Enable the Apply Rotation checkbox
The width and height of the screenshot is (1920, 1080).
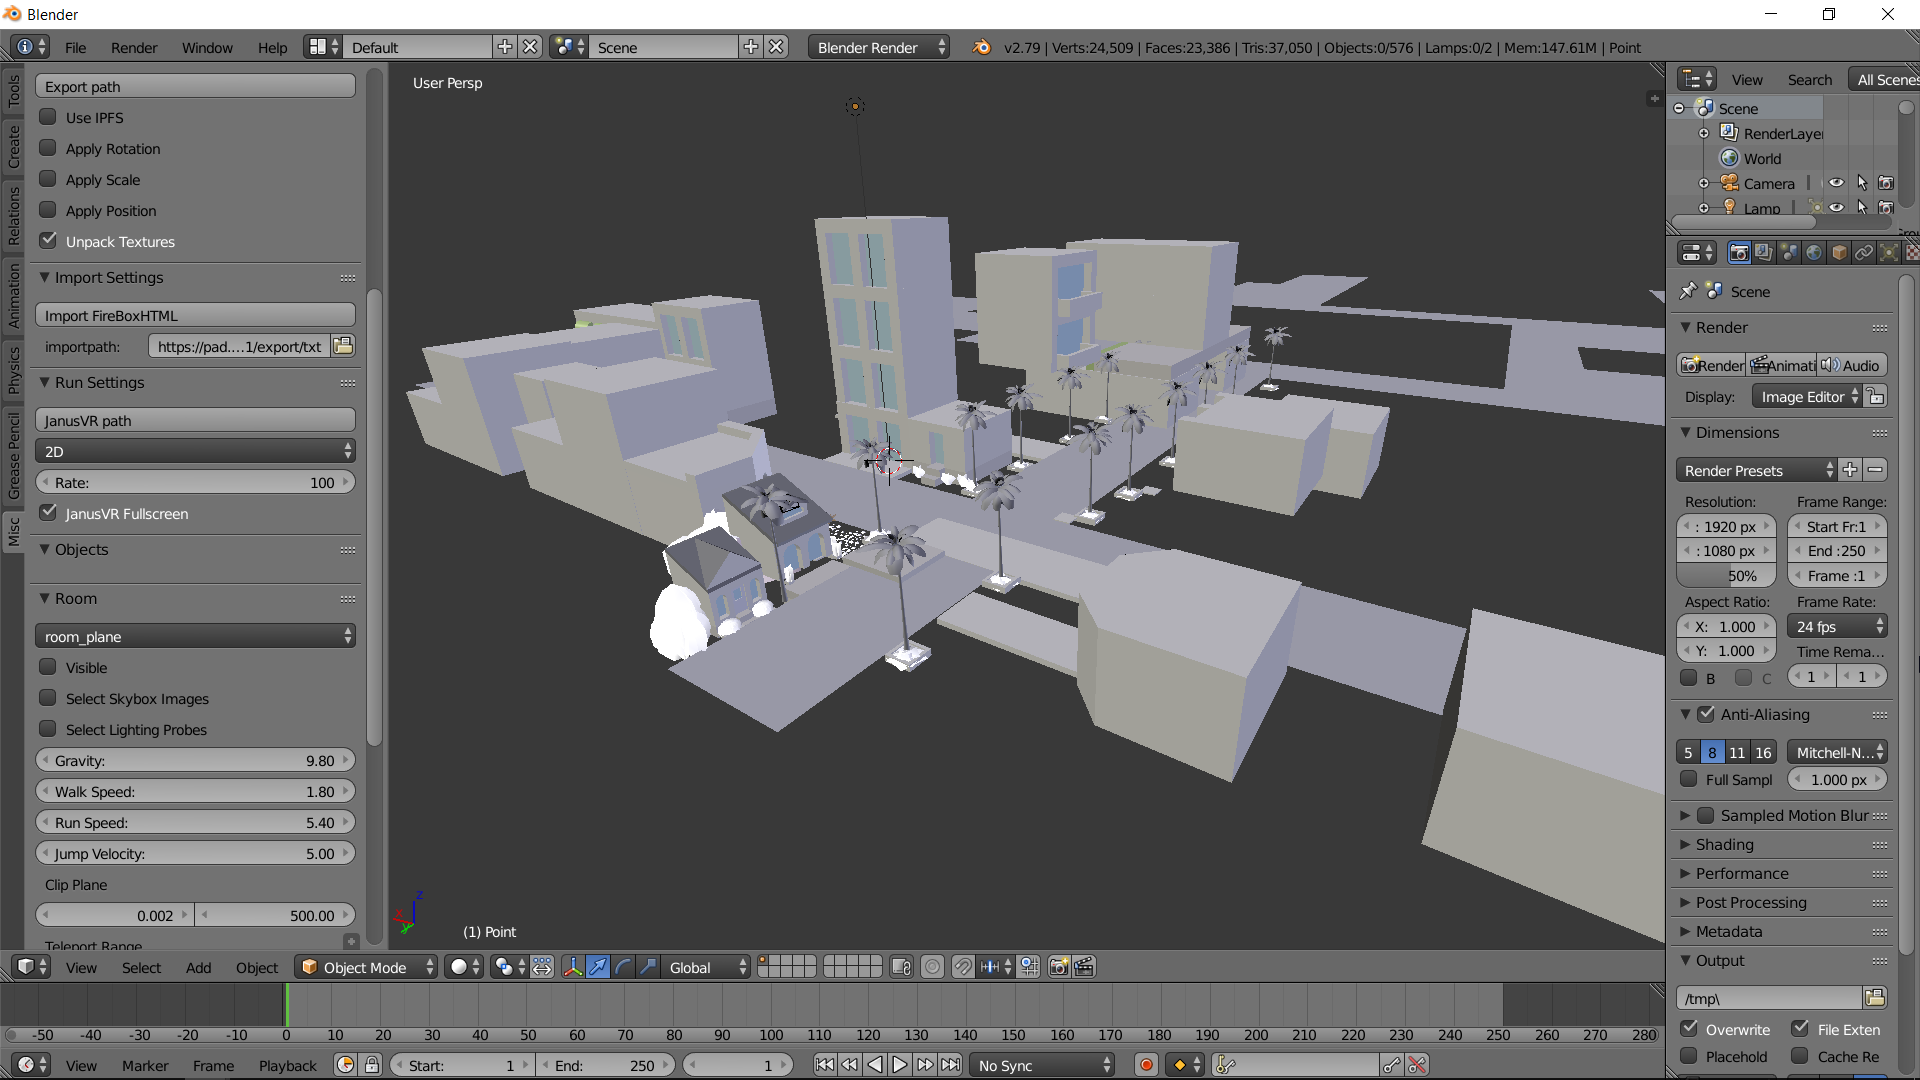click(48, 149)
